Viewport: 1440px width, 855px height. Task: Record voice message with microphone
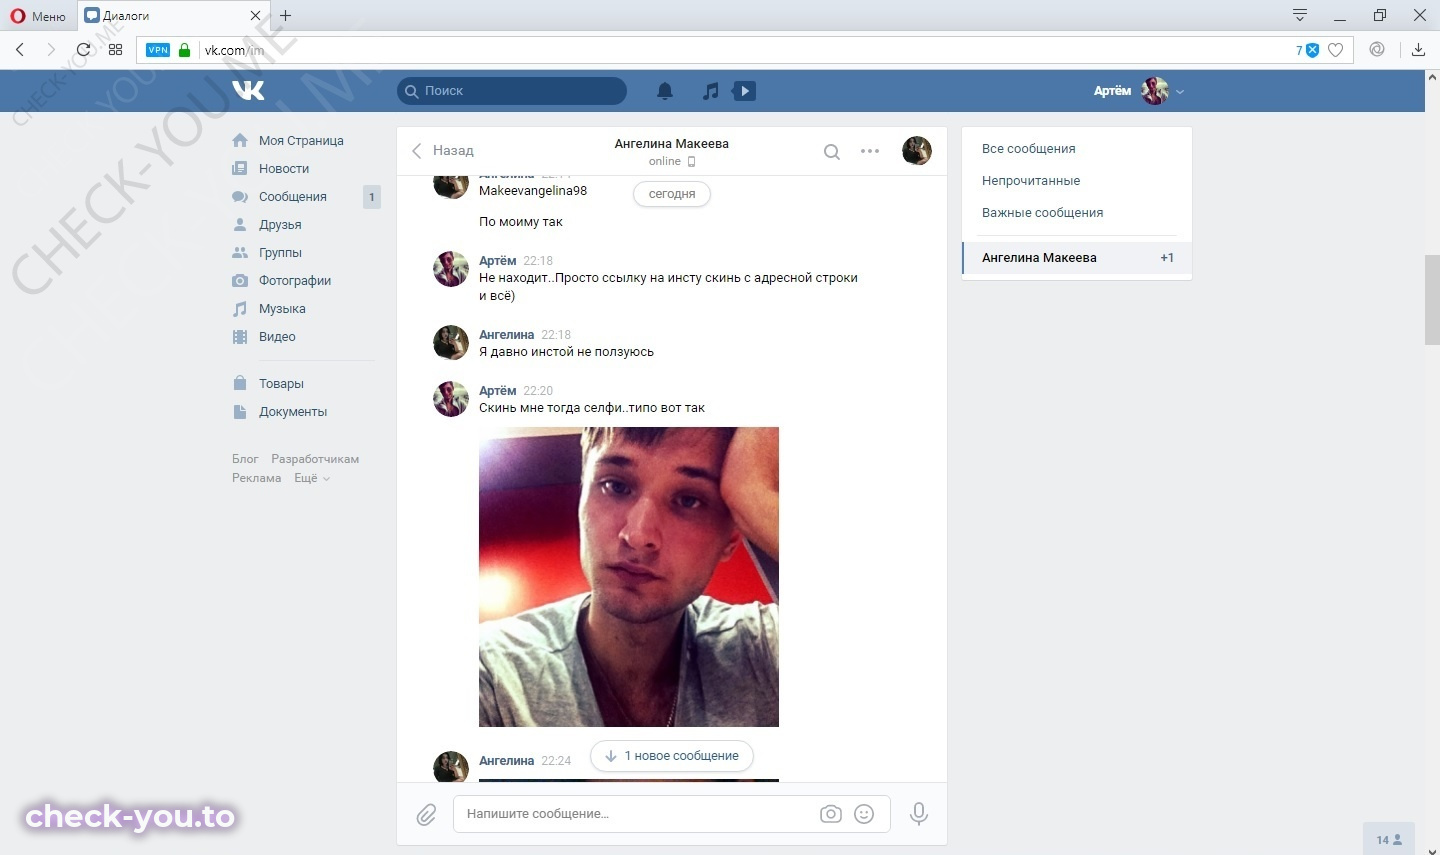[x=919, y=814]
